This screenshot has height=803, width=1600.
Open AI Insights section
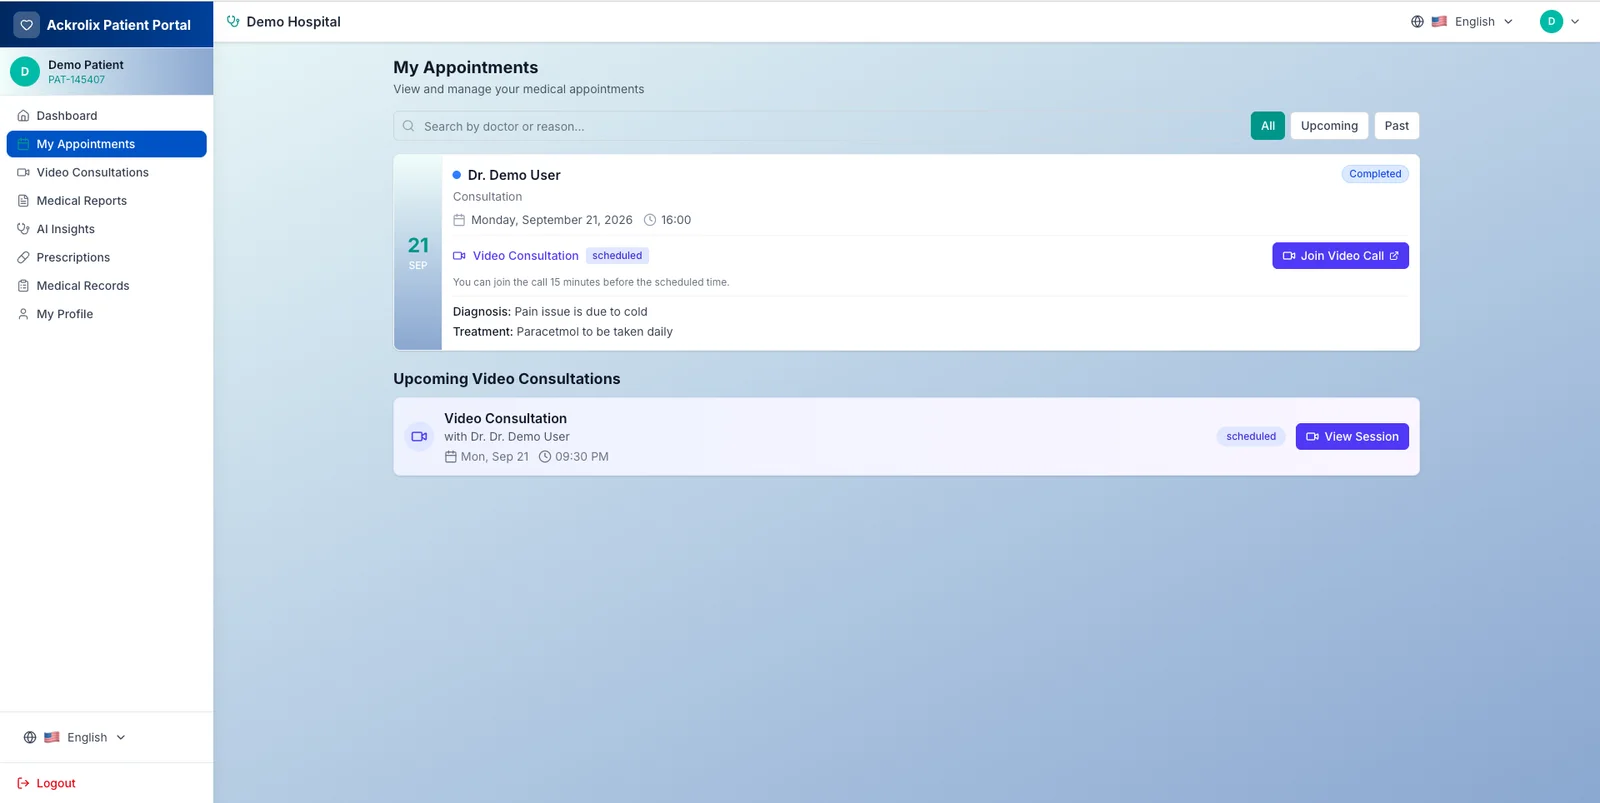point(106,229)
